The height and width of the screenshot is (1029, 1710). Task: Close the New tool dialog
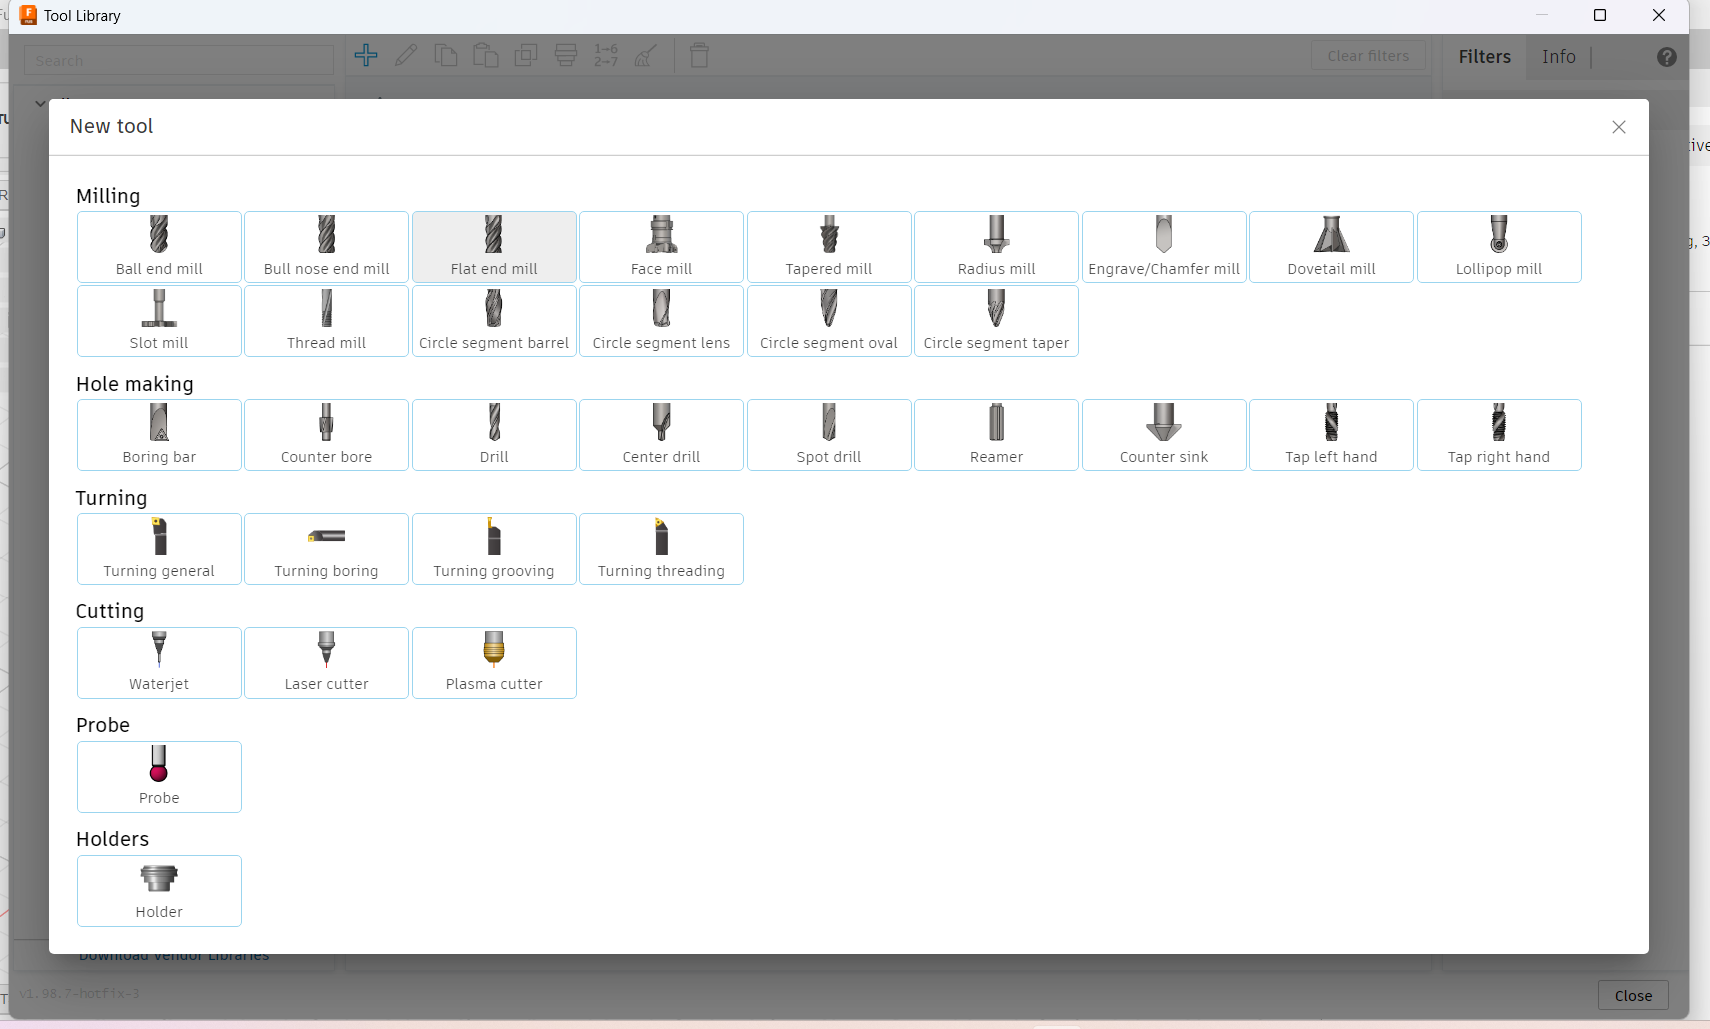1619,127
